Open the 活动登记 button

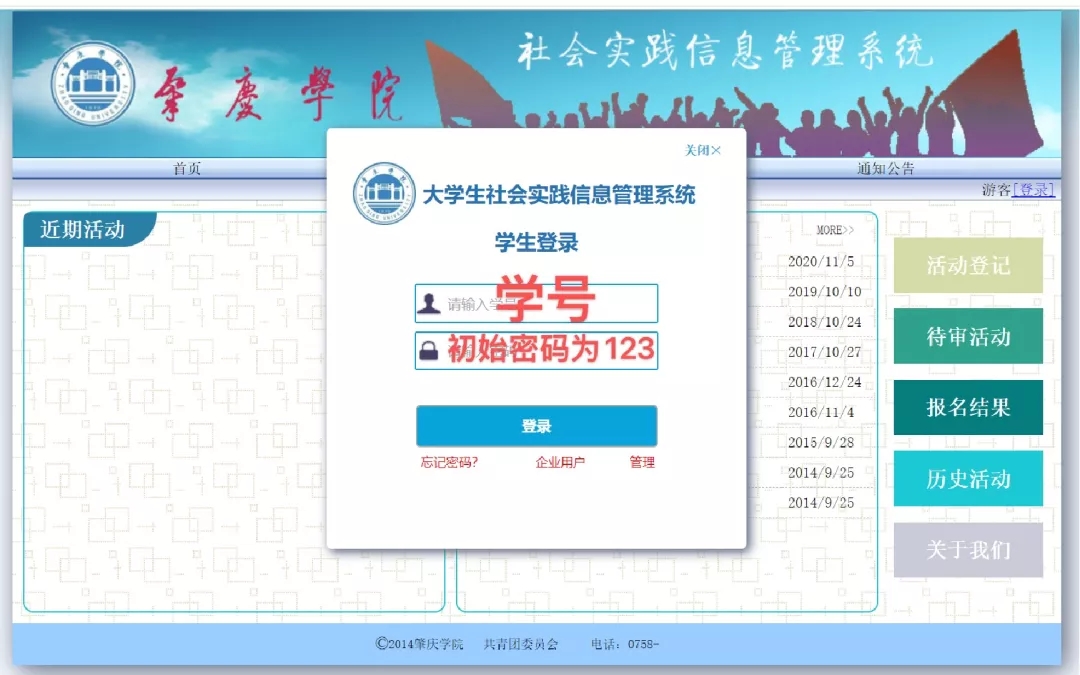click(968, 265)
